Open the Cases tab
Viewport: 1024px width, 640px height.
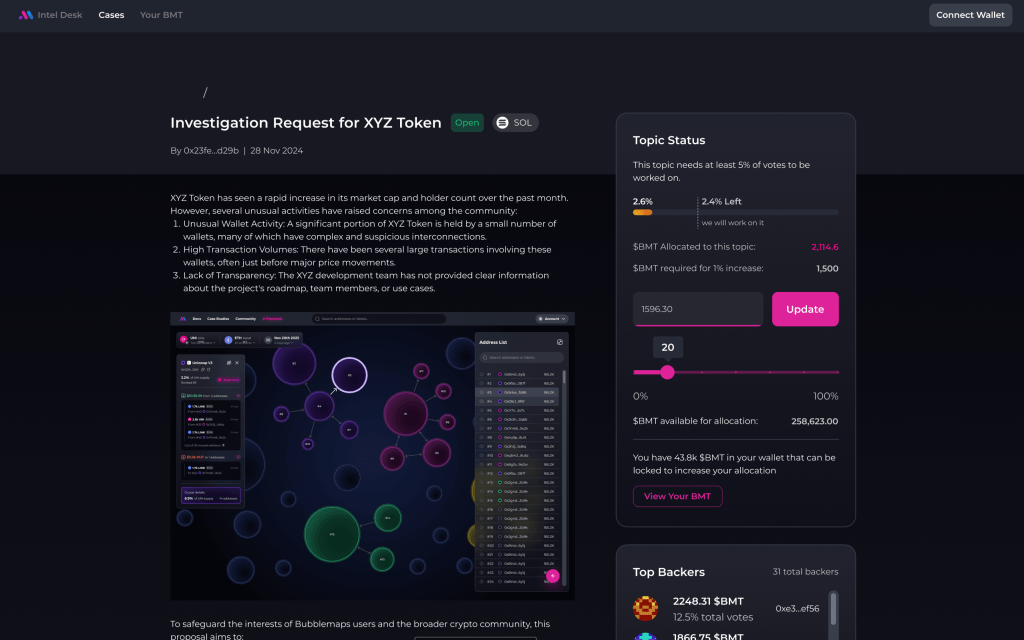111,15
